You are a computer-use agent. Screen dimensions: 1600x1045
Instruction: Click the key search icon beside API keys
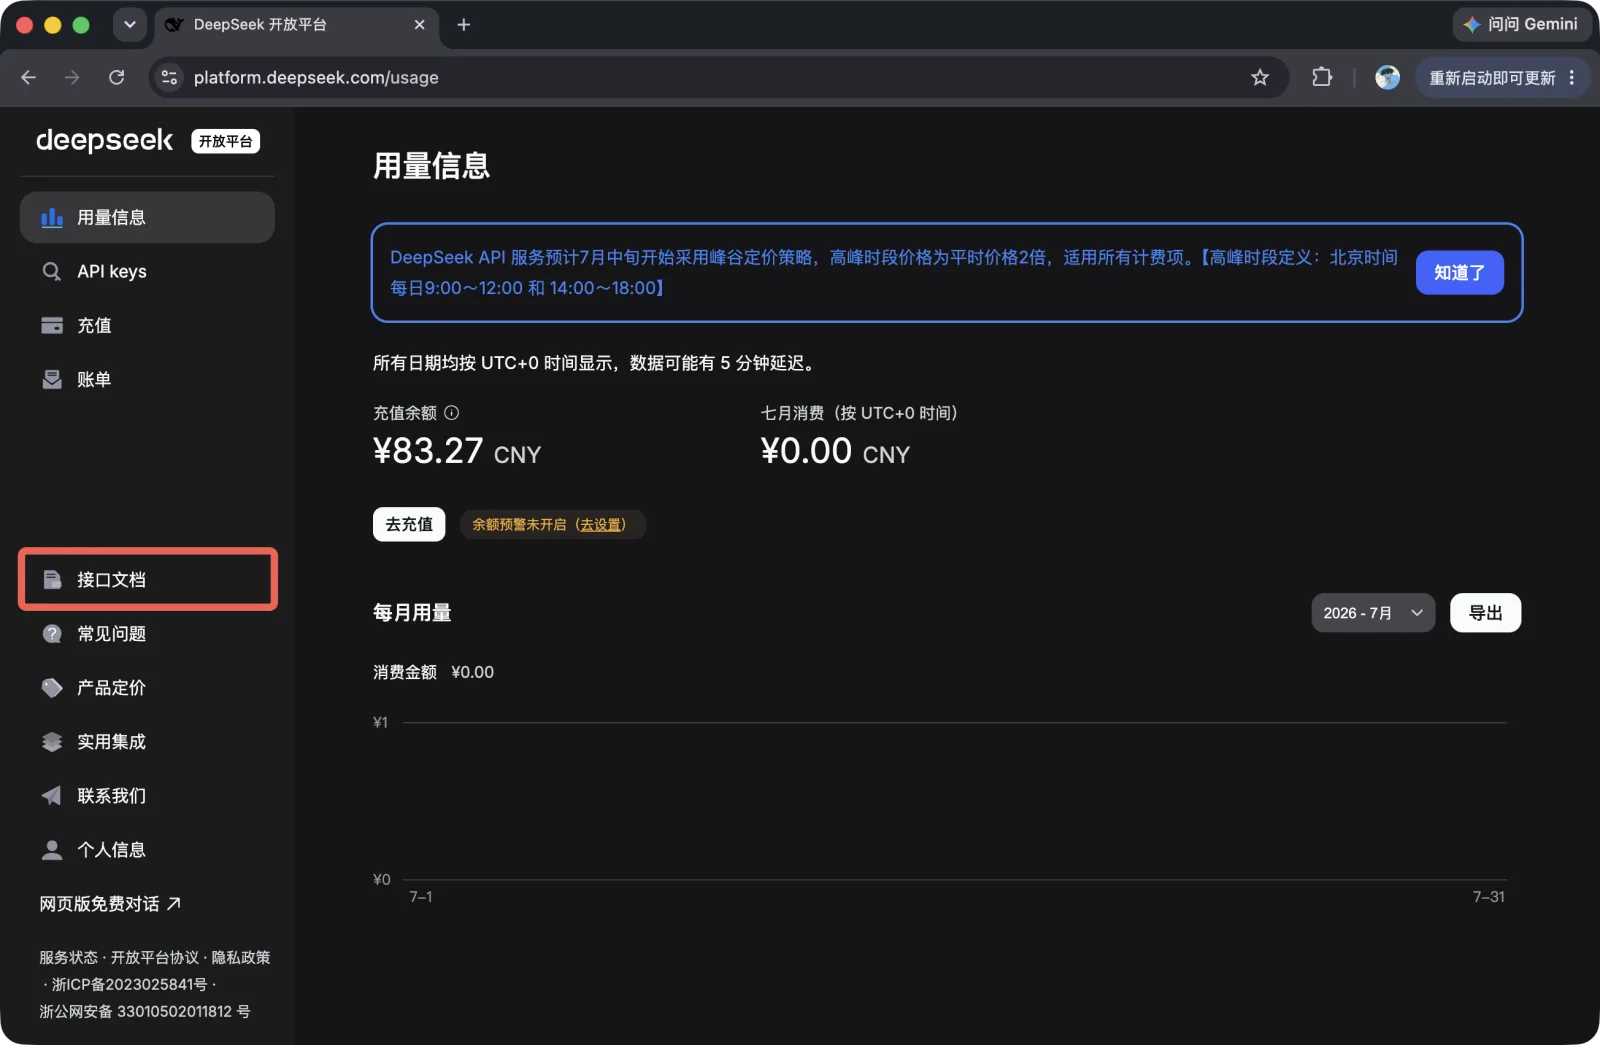pyautogui.click(x=52, y=271)
